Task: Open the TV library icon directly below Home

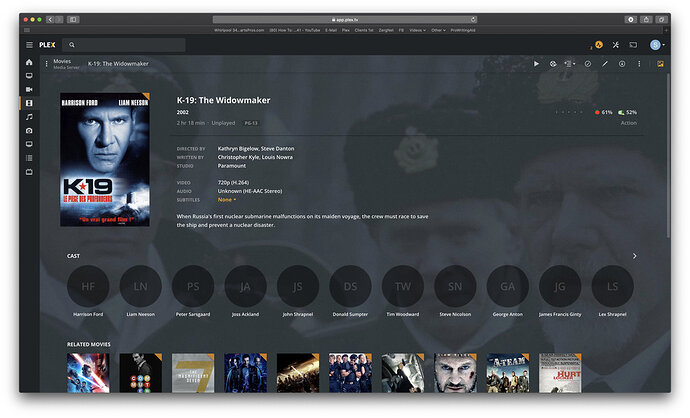Action: tap(29, 76)
